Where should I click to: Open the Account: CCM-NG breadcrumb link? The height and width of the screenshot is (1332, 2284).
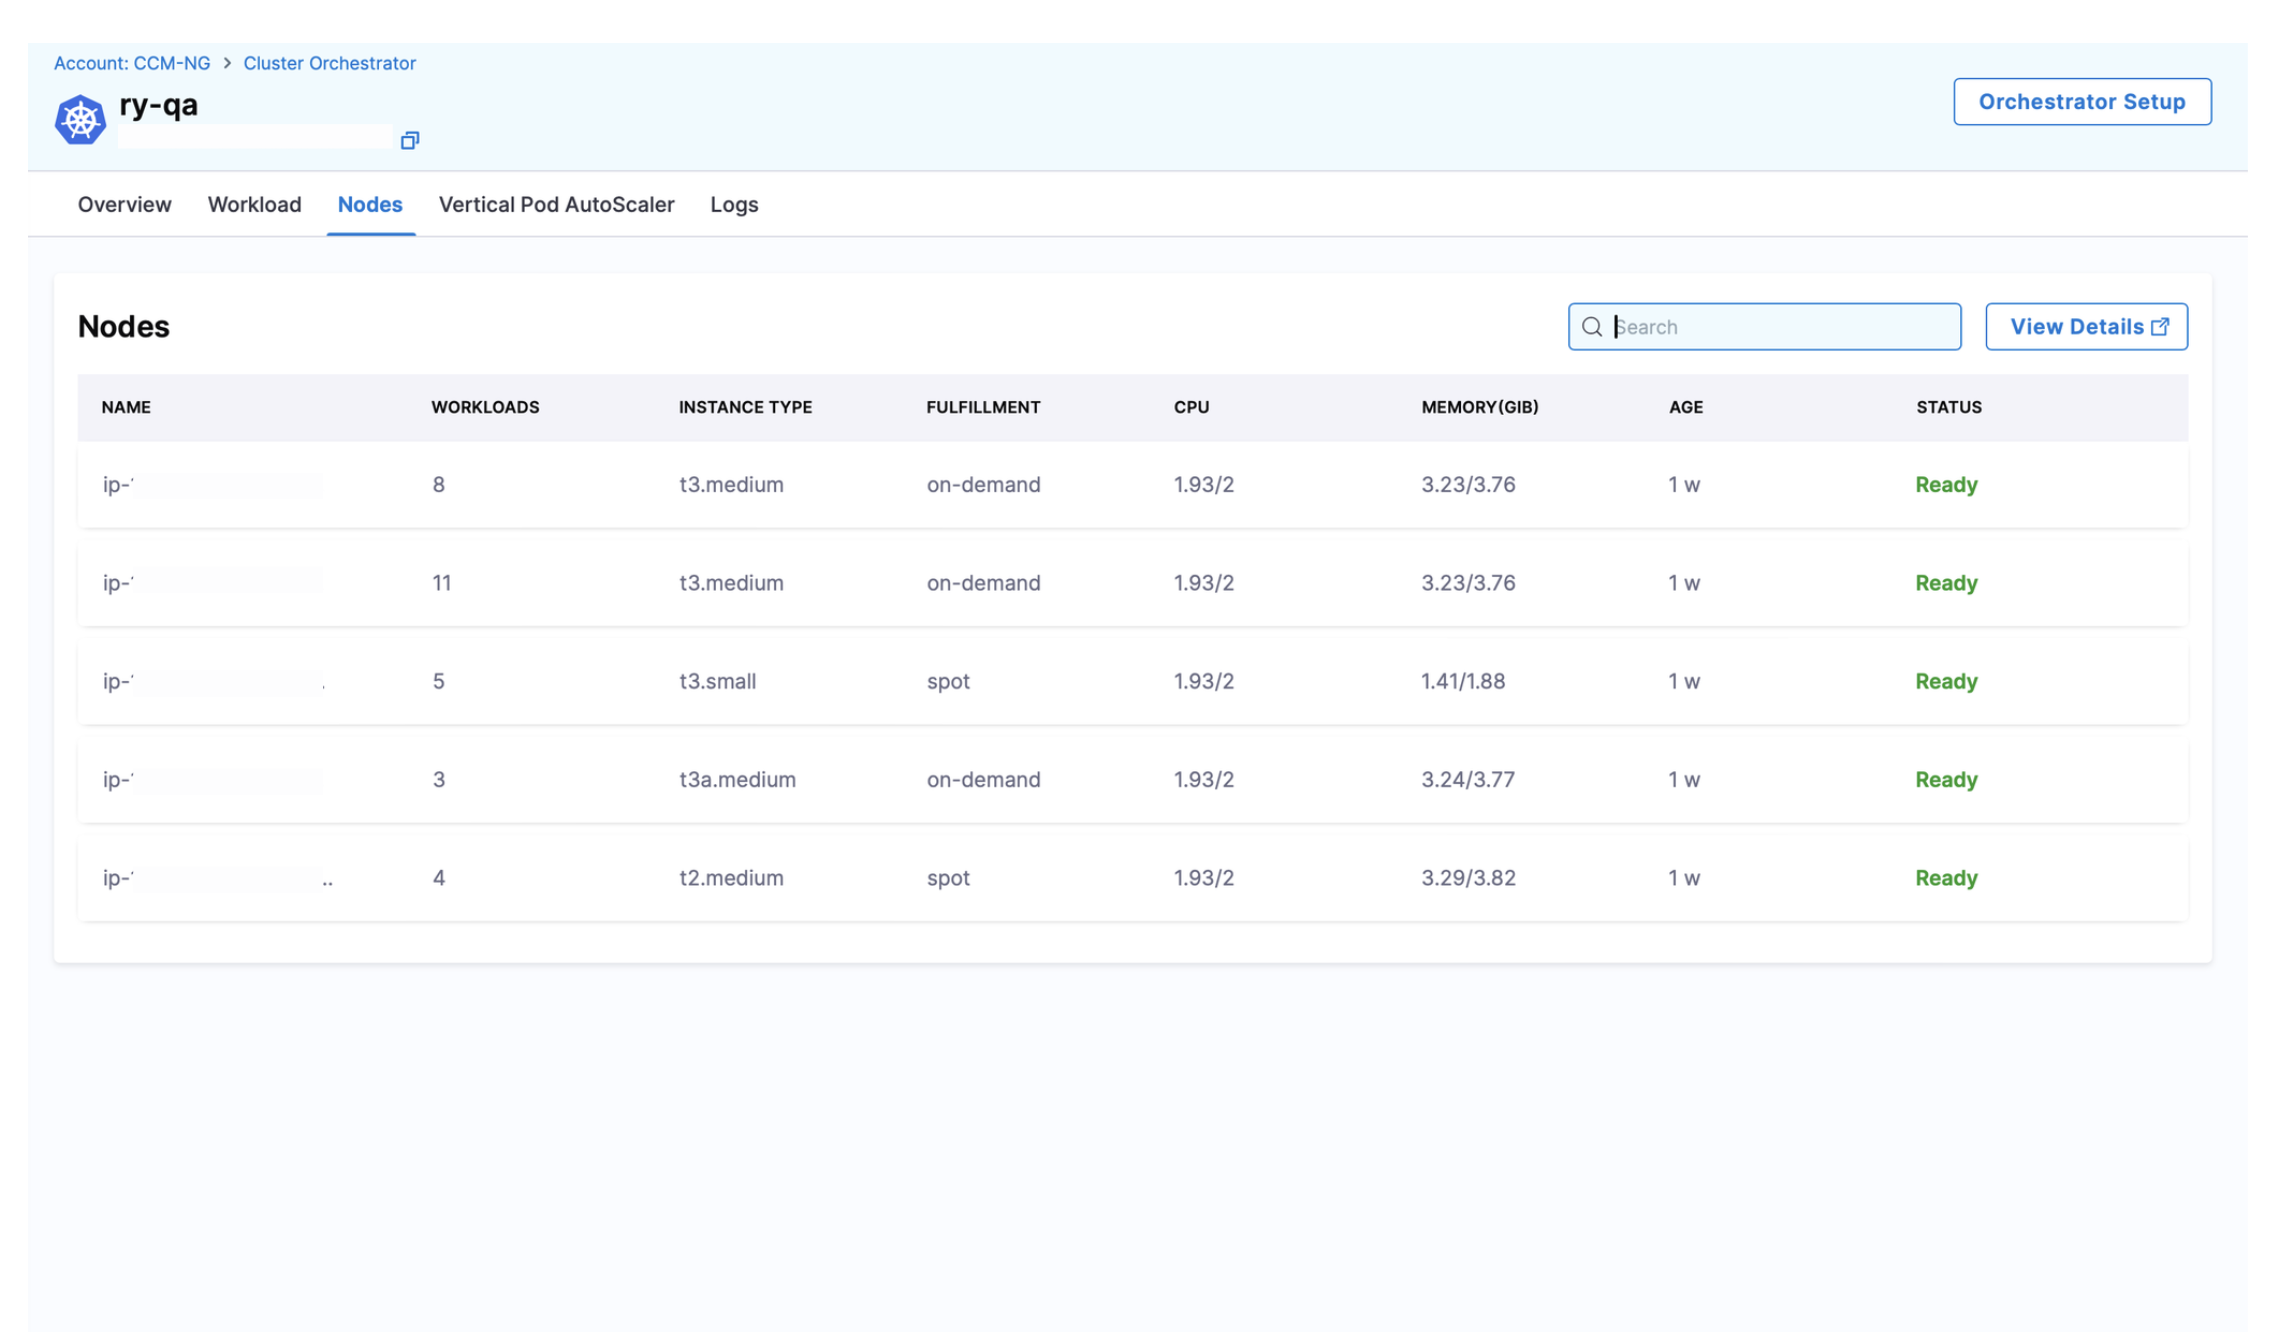pos(132,63)
